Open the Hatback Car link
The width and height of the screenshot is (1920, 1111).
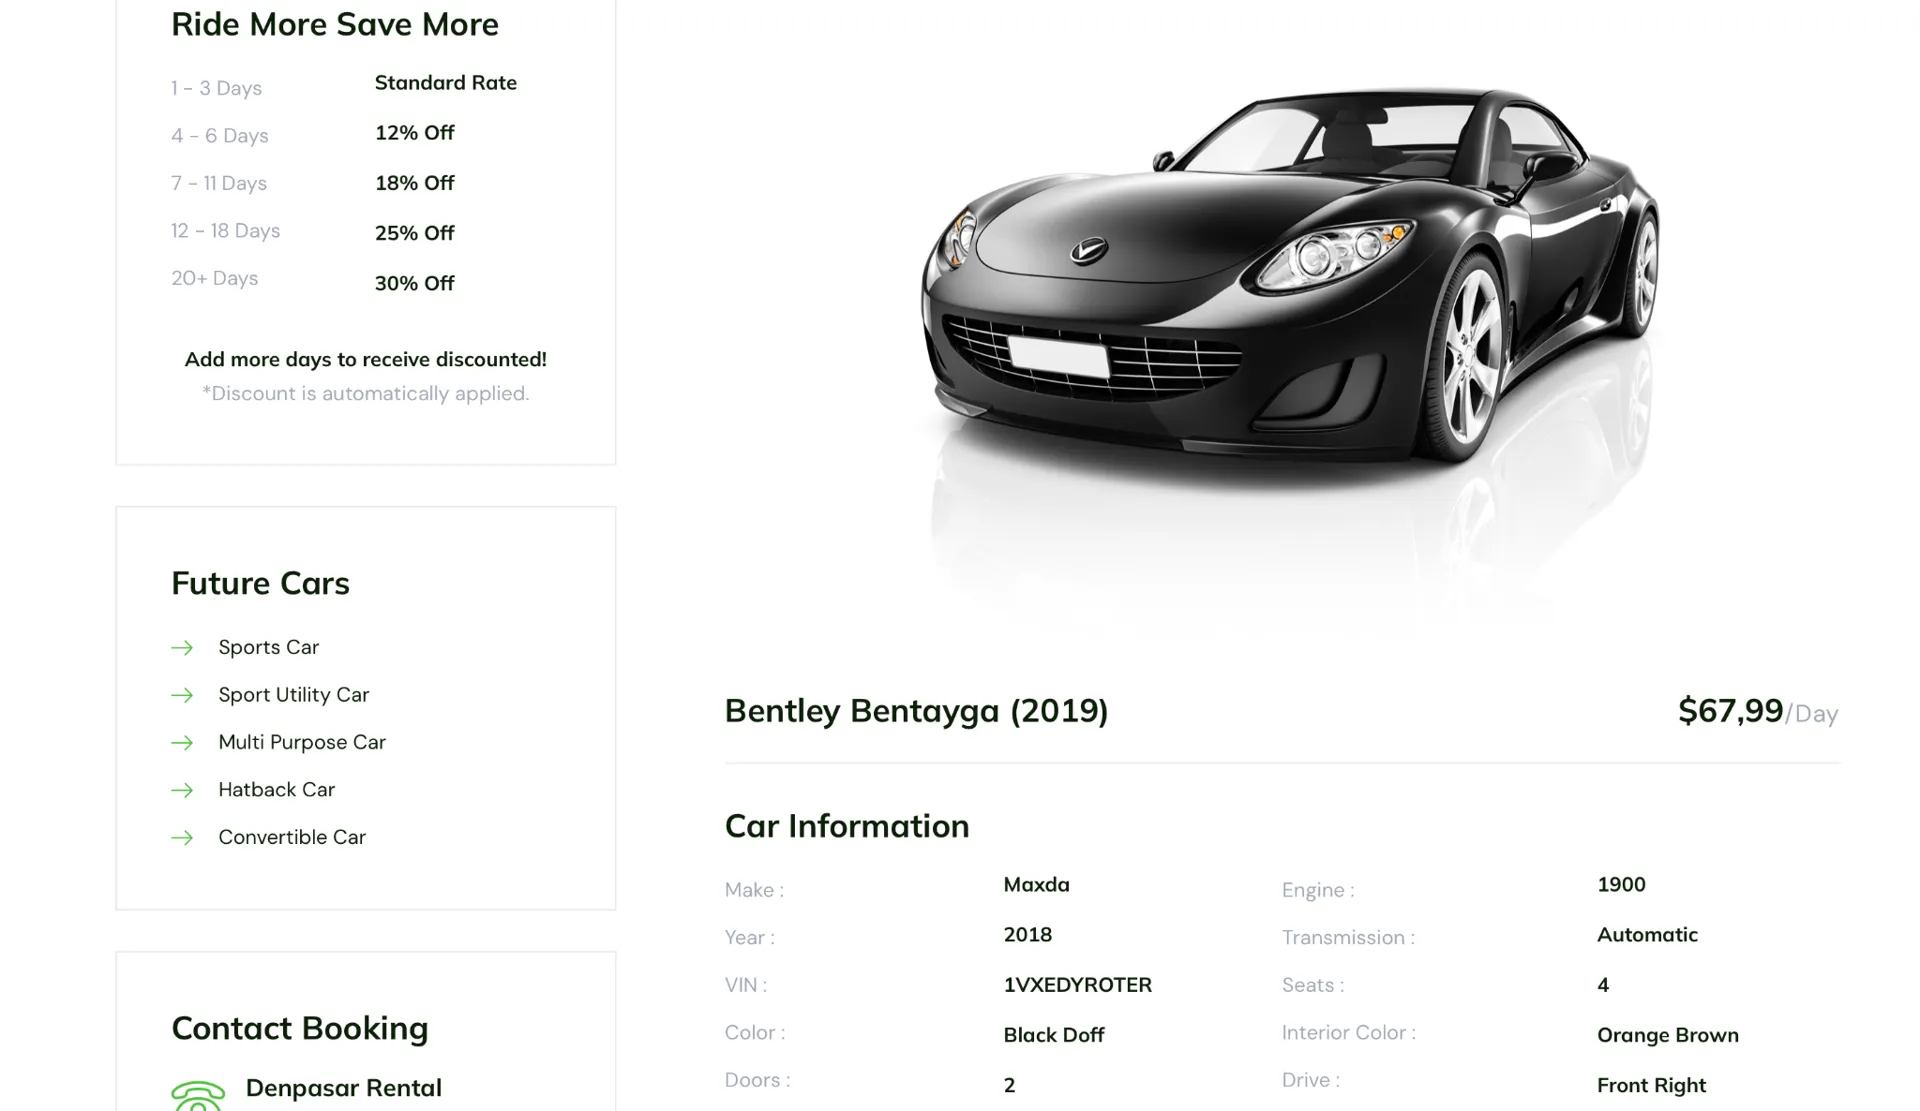[x=276, y=790]
